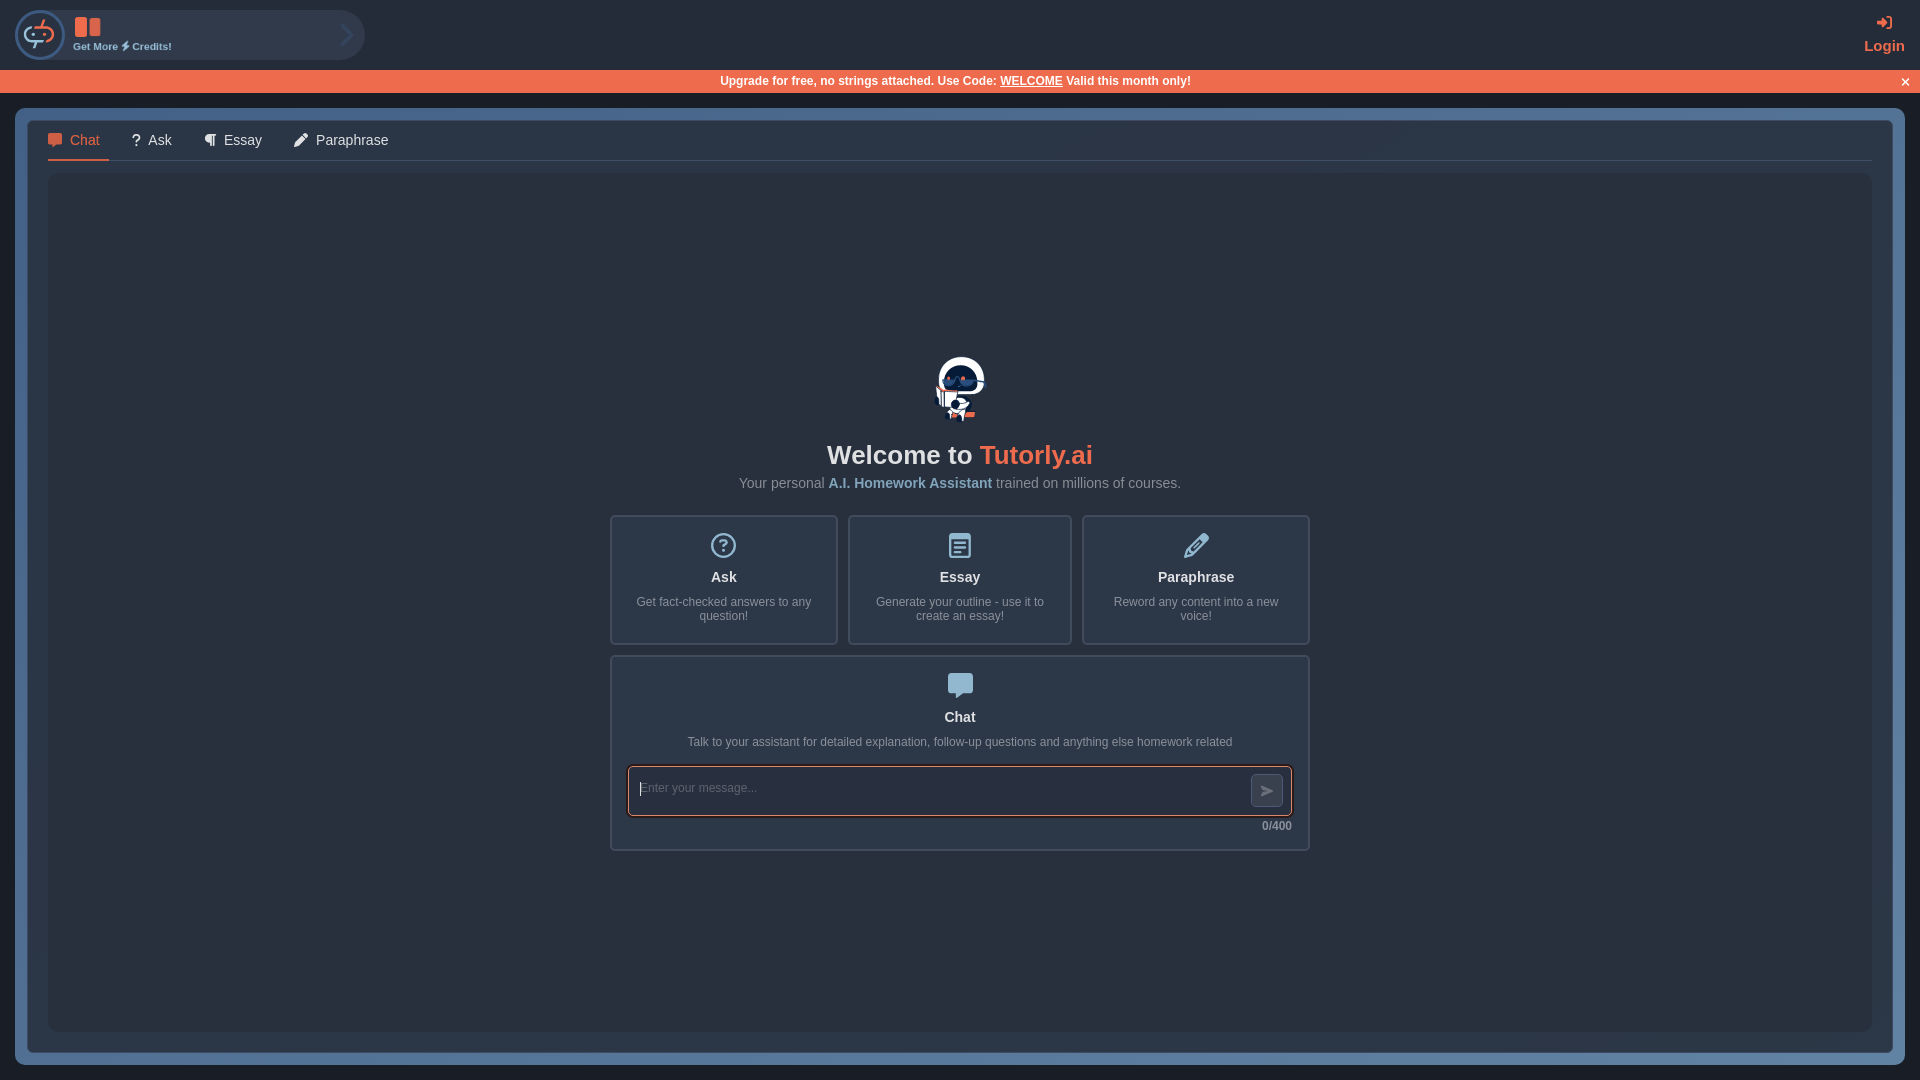This screenshot has width=1920, height=1080.
Task: Dismiss the upgrade promo banner
Action: coord(1905,82)
